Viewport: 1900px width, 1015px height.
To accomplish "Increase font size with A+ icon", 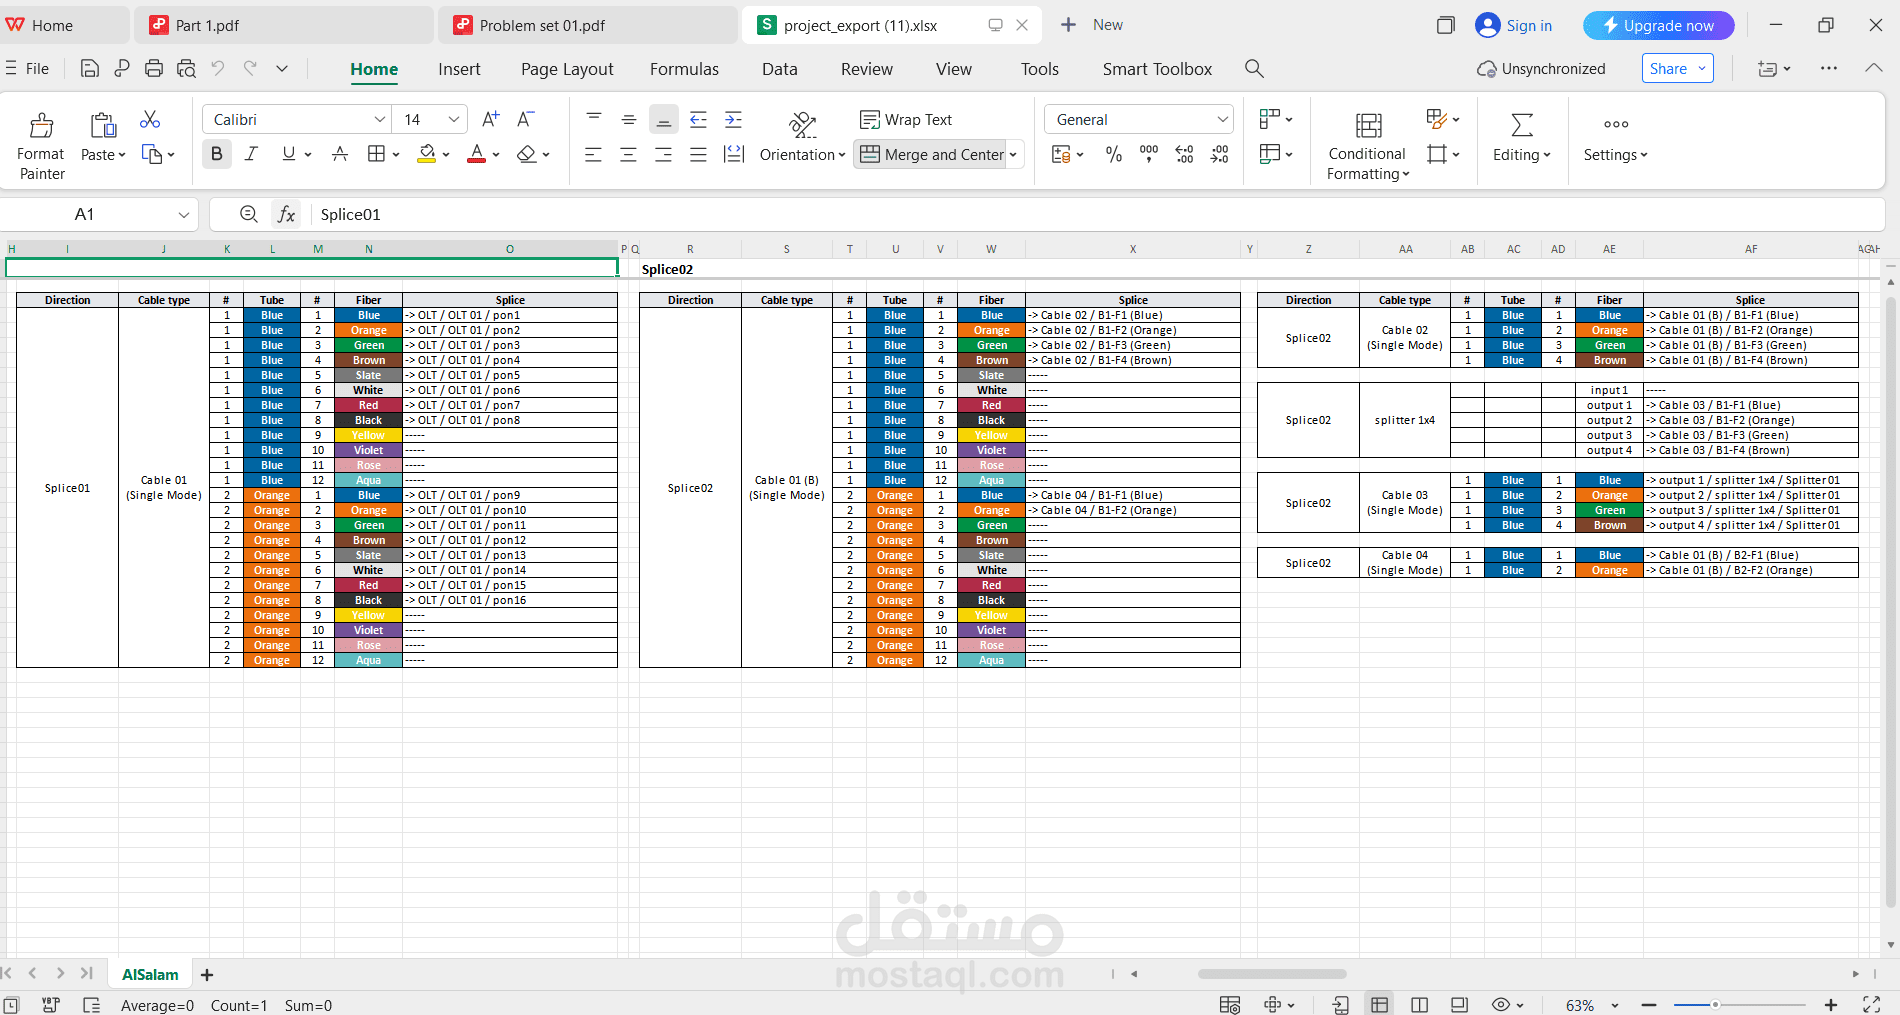I will pos(490,119).
